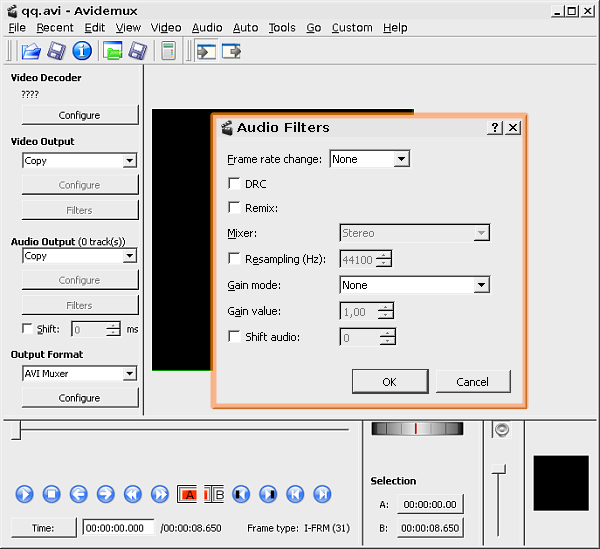Viewport: 600px width, 549px height.
Task: Click OK in Audio Filters dialog
Action: point(389,382)
